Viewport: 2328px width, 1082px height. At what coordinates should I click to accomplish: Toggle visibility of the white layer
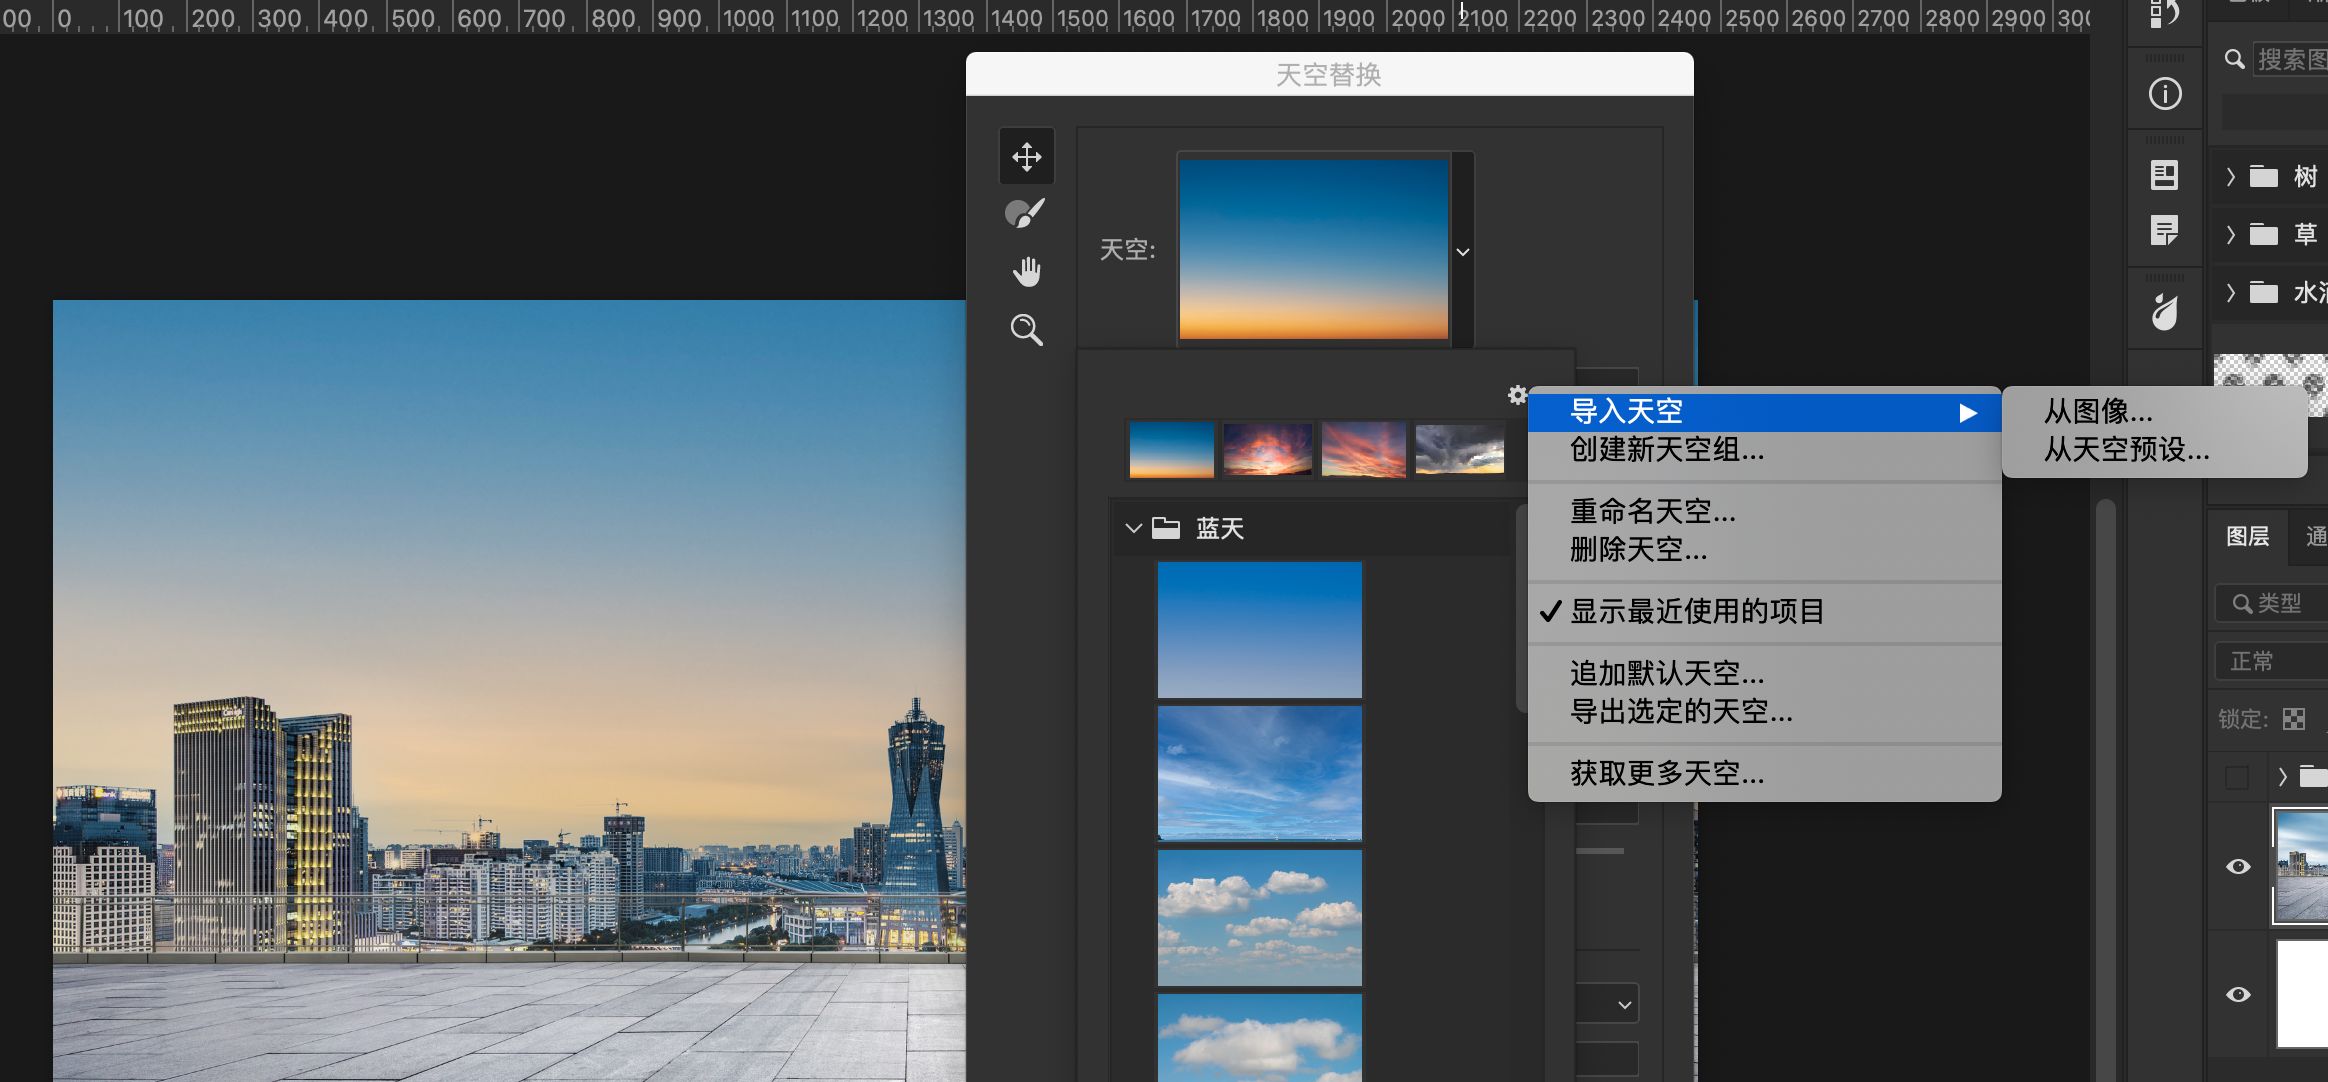[x=2239, y=994]
